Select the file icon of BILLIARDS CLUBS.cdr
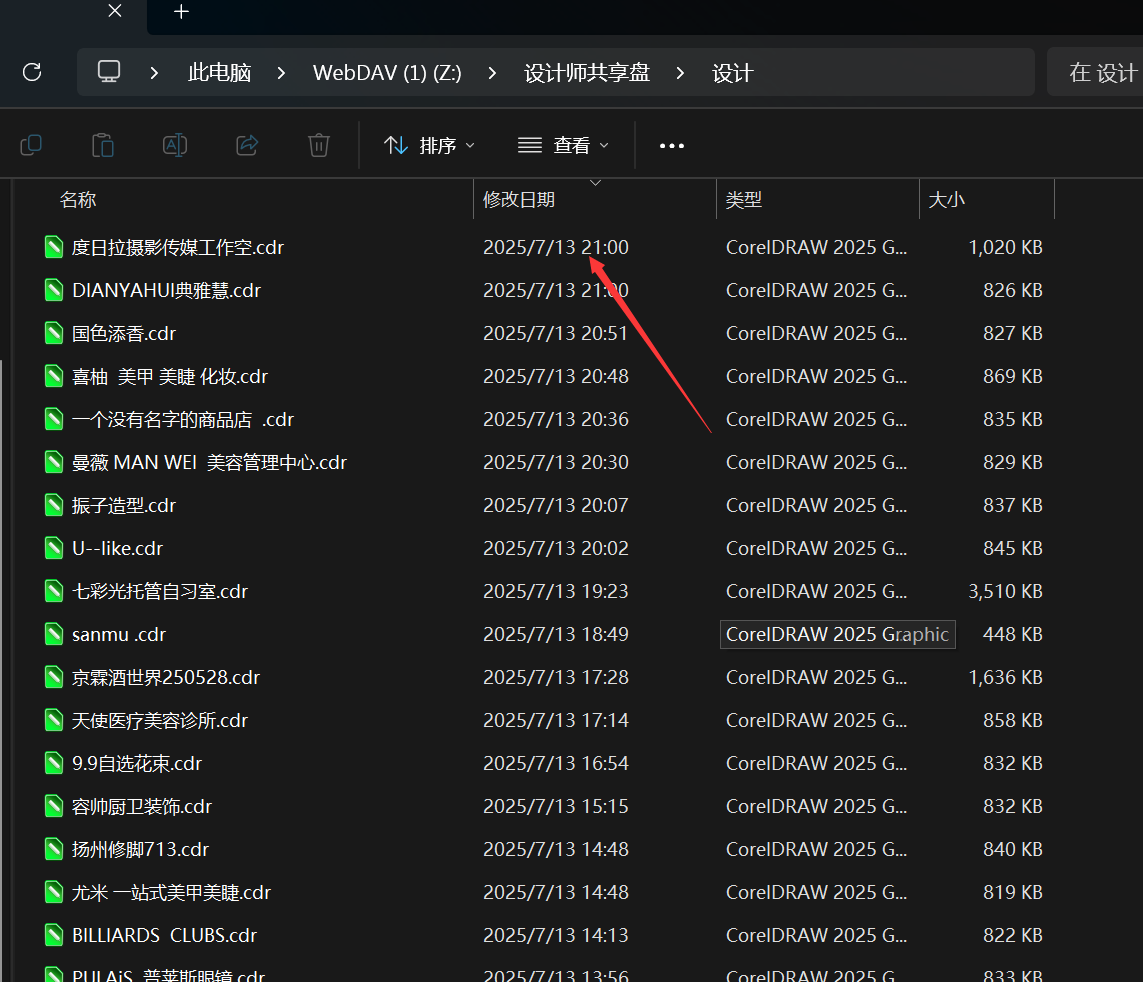Image resolution: width=1143 pixels, height=982 pixels. point(54,935)
